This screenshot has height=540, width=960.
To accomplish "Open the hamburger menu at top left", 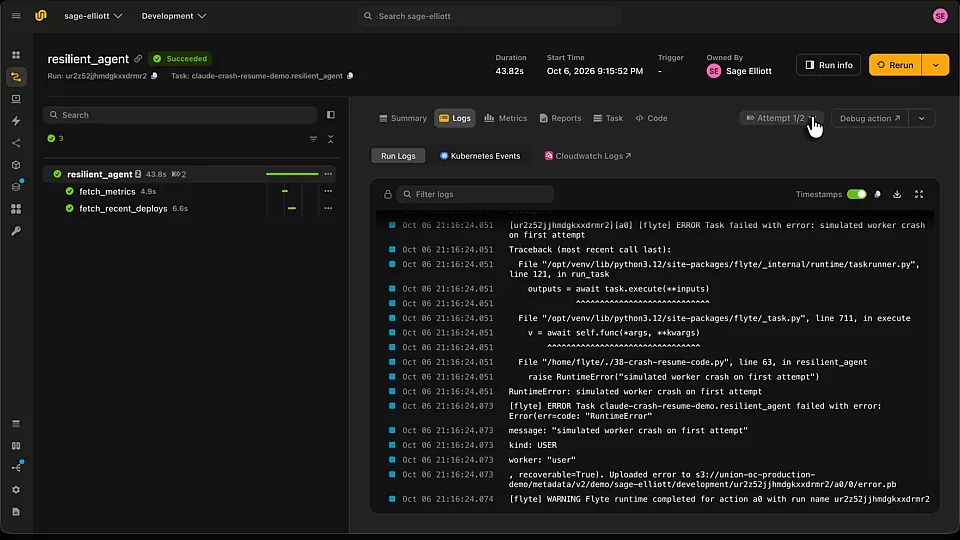I will (x=16, y=16).
